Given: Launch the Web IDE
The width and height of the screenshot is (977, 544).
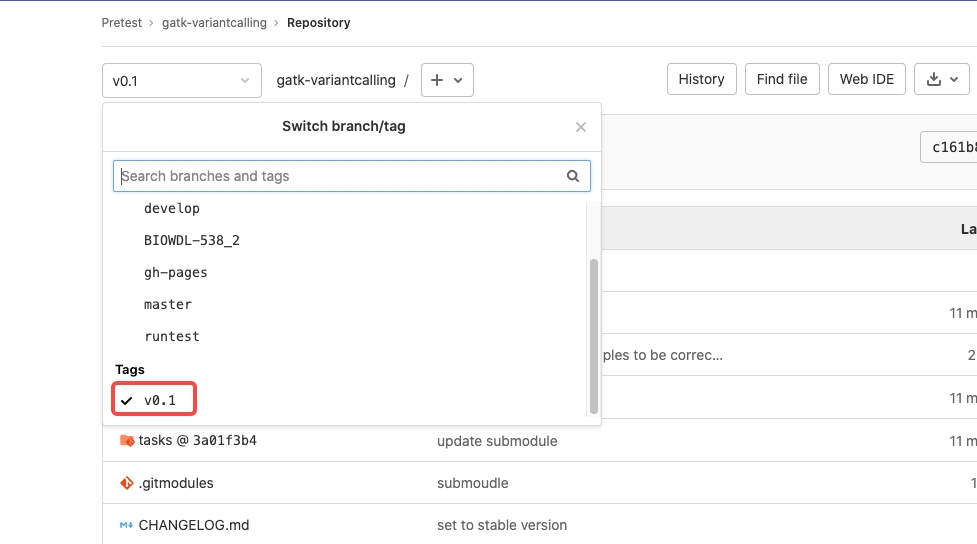Looking at the screenshot, I should click(866, 80).
